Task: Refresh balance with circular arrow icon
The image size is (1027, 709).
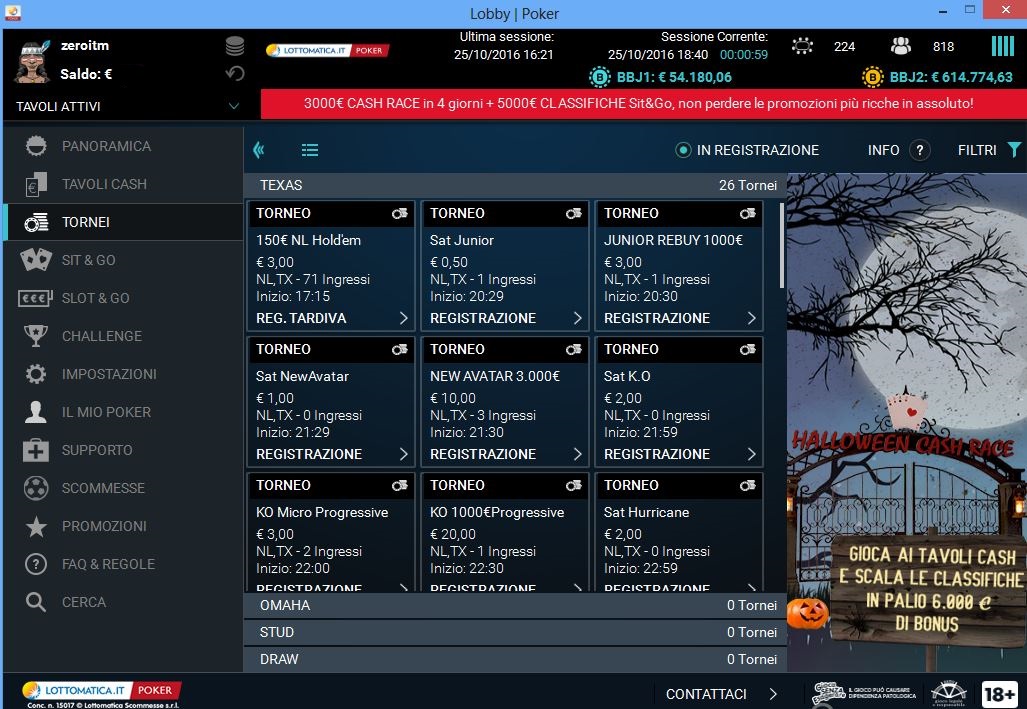Action: coord(235,73)
